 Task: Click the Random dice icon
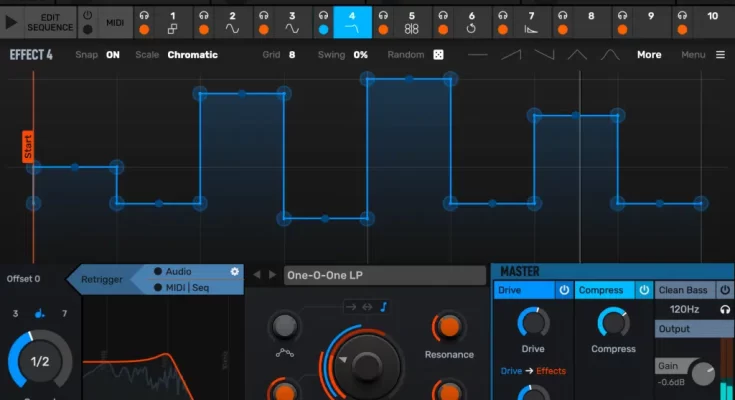tap(438, 55)
